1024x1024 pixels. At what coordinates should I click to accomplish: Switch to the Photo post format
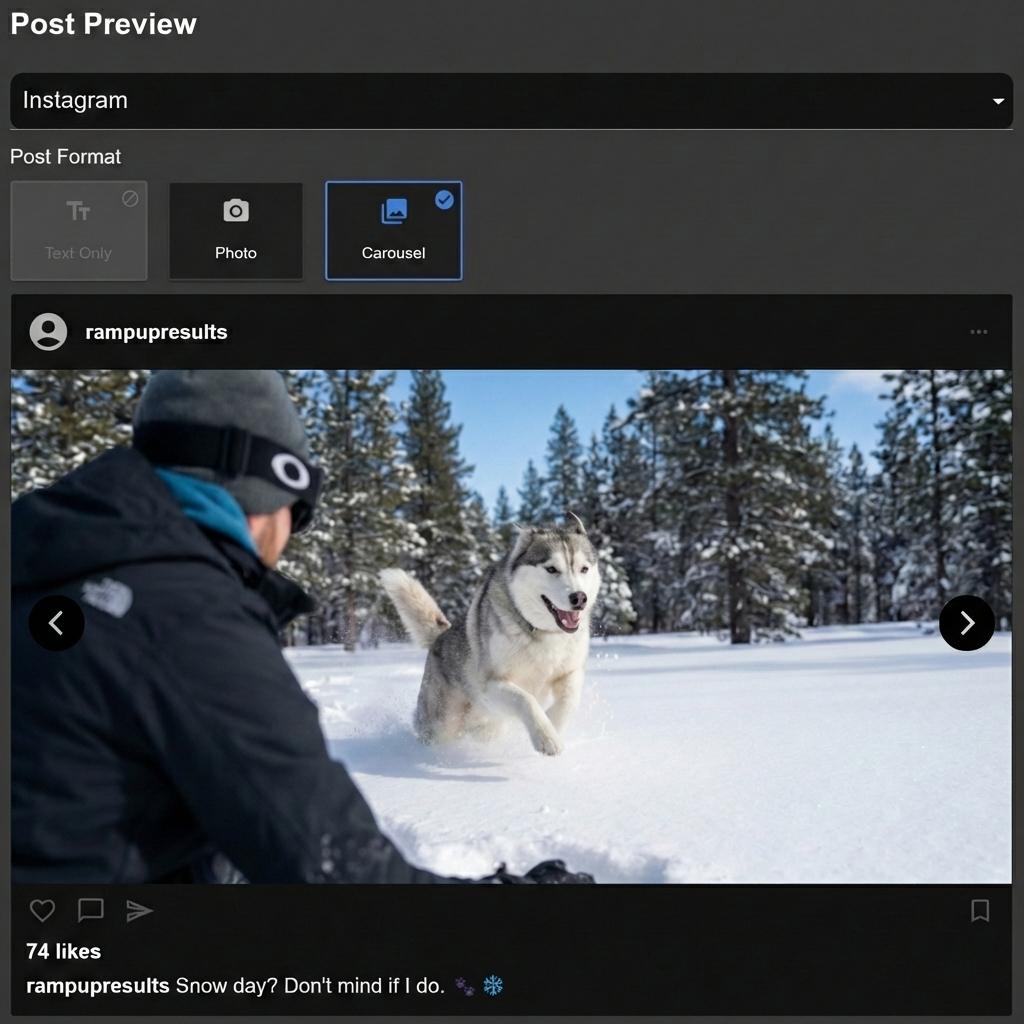(x=235, y=230)
